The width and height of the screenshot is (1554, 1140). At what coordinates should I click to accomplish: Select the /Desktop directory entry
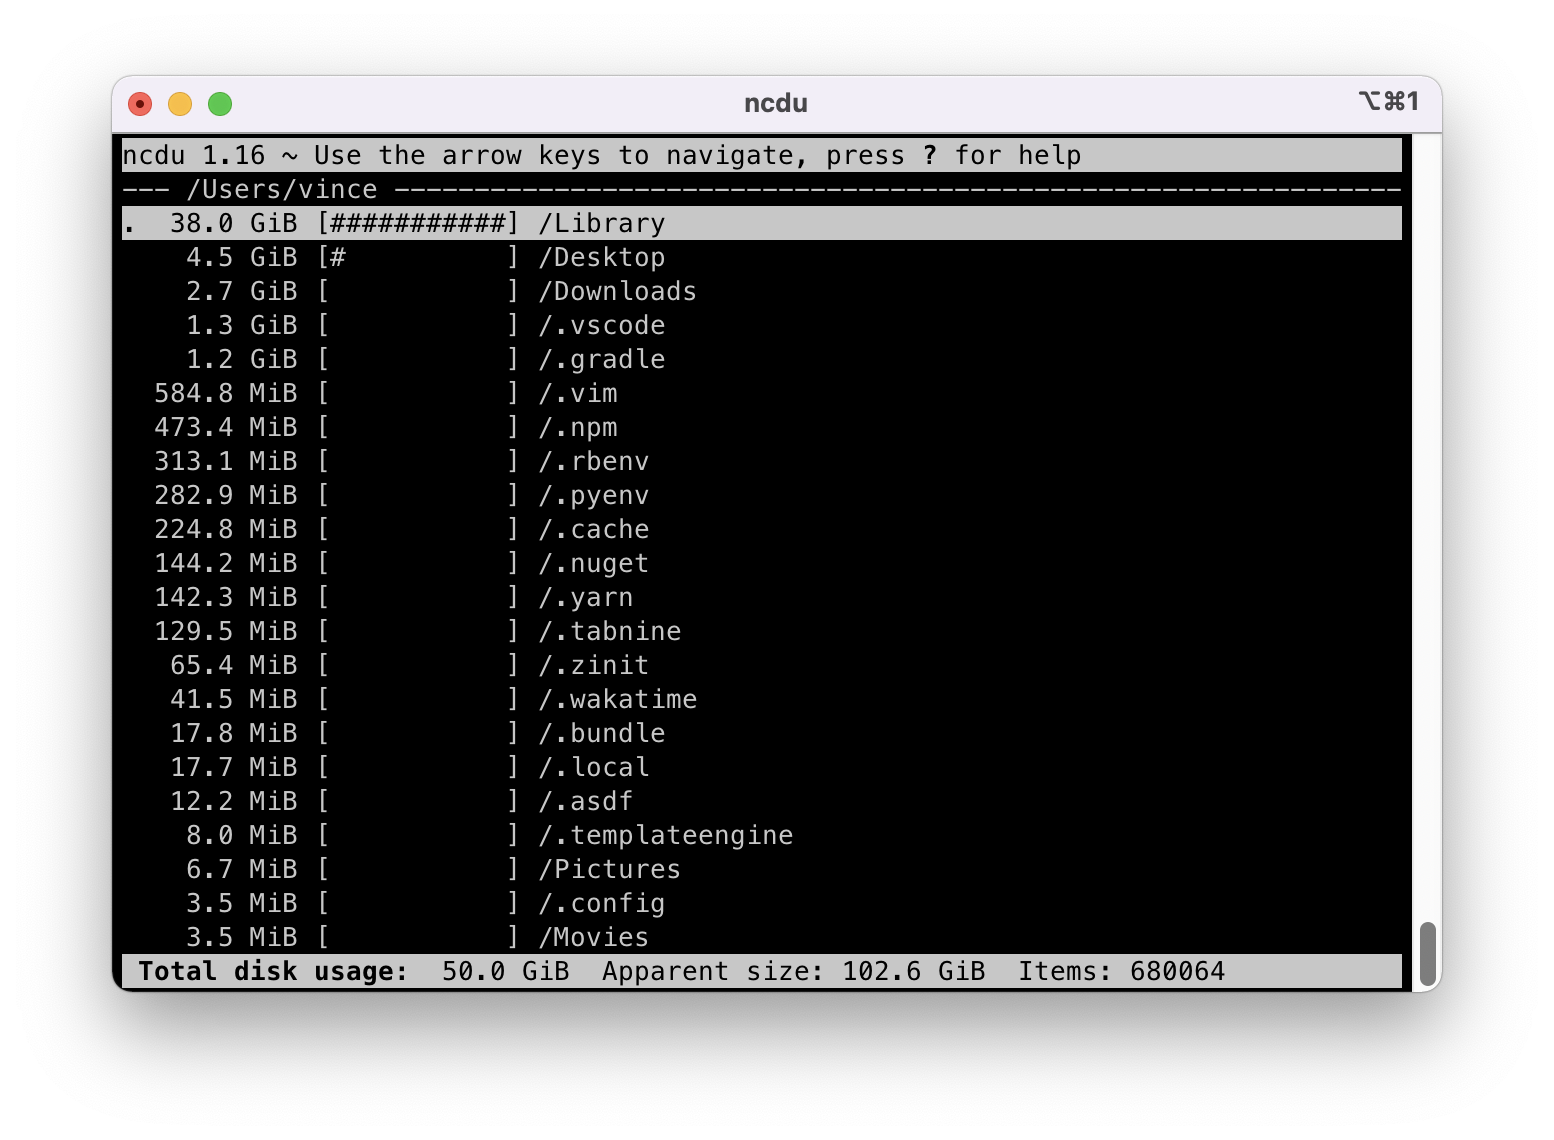tap(762, 257)
